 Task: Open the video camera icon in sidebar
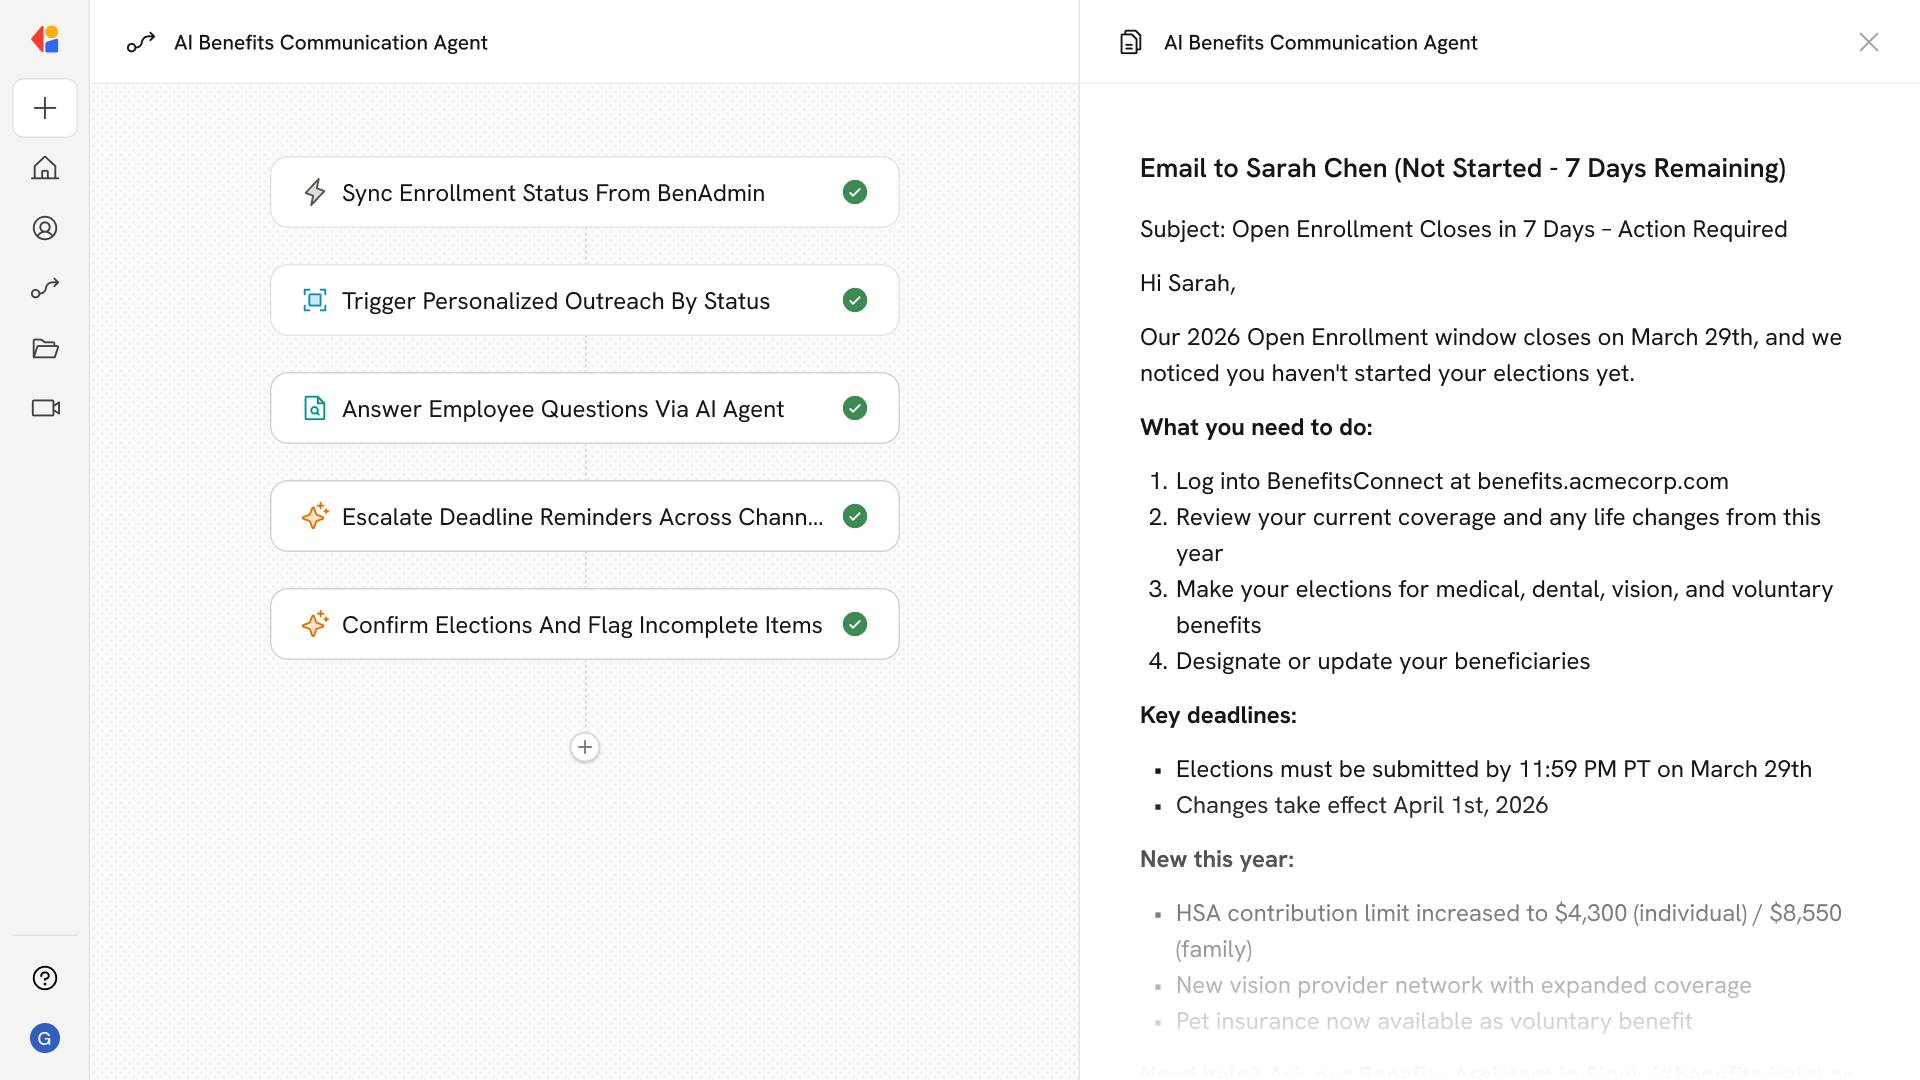pos(45,408)
